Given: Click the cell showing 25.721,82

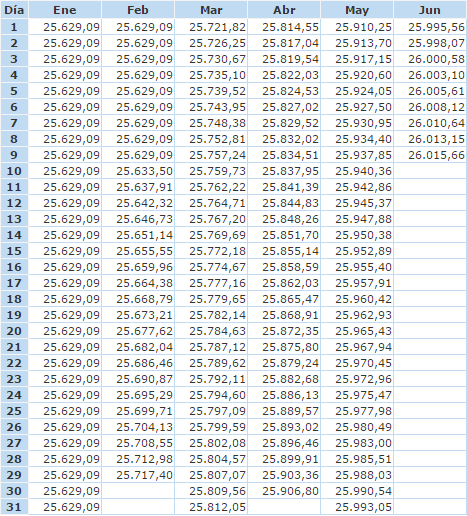Looking at the screenshot, I should point(211,27).
